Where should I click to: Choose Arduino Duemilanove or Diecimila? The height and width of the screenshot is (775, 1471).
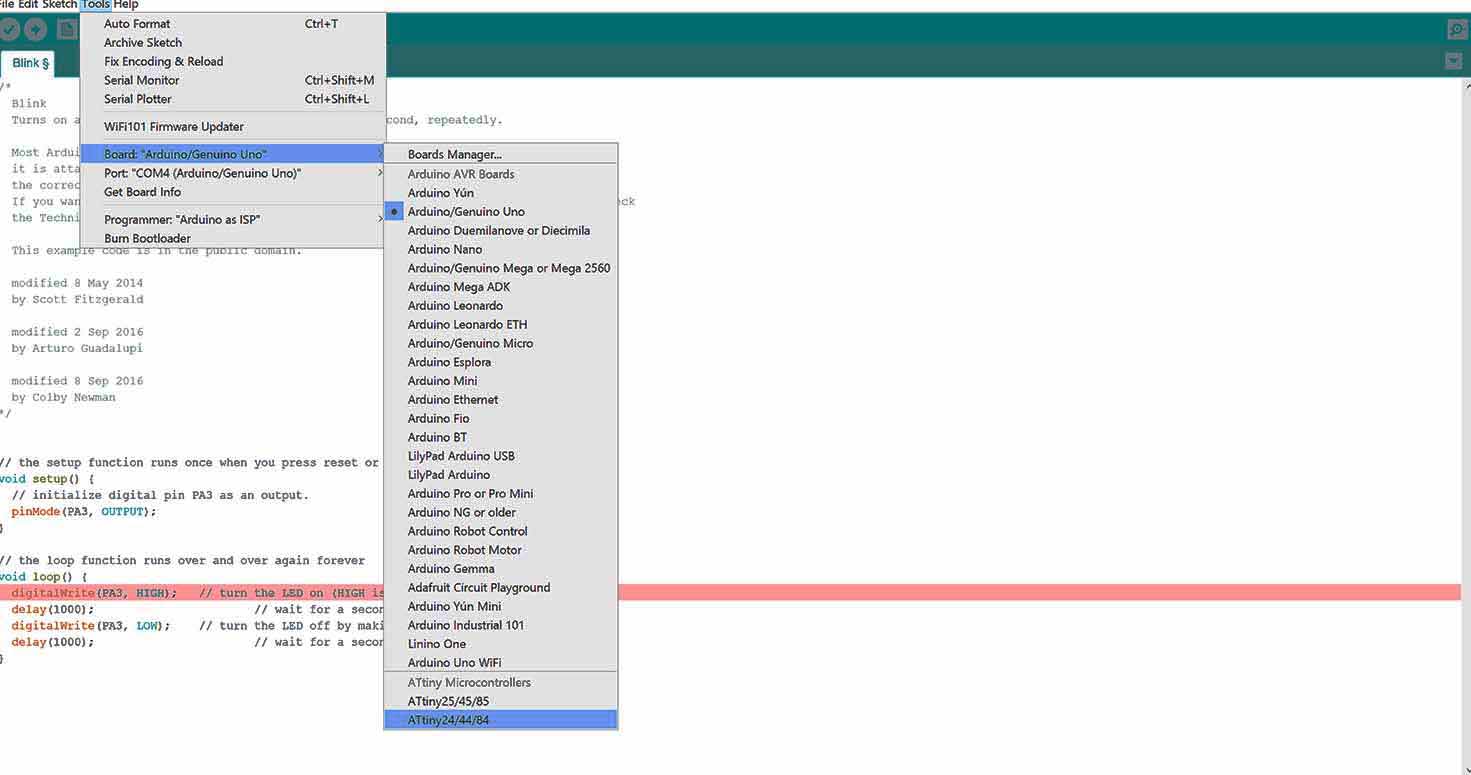tap(501, 231)
